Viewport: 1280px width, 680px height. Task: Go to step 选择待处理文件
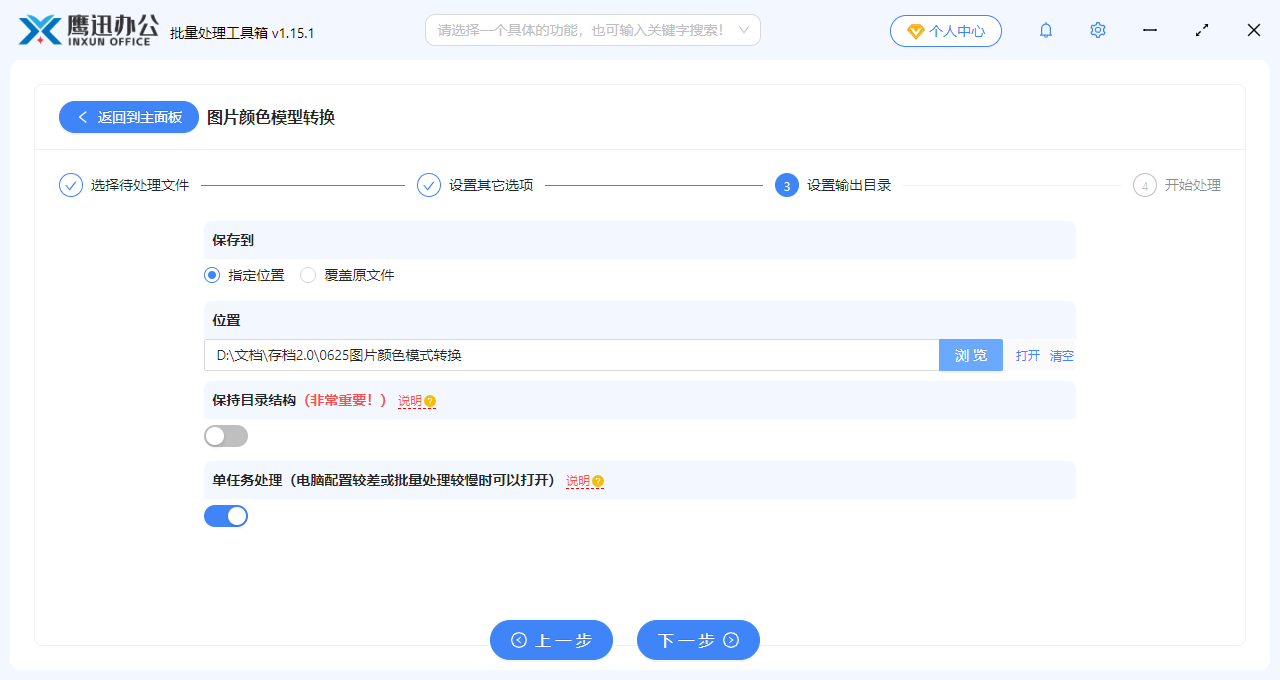tap(124, 185)
